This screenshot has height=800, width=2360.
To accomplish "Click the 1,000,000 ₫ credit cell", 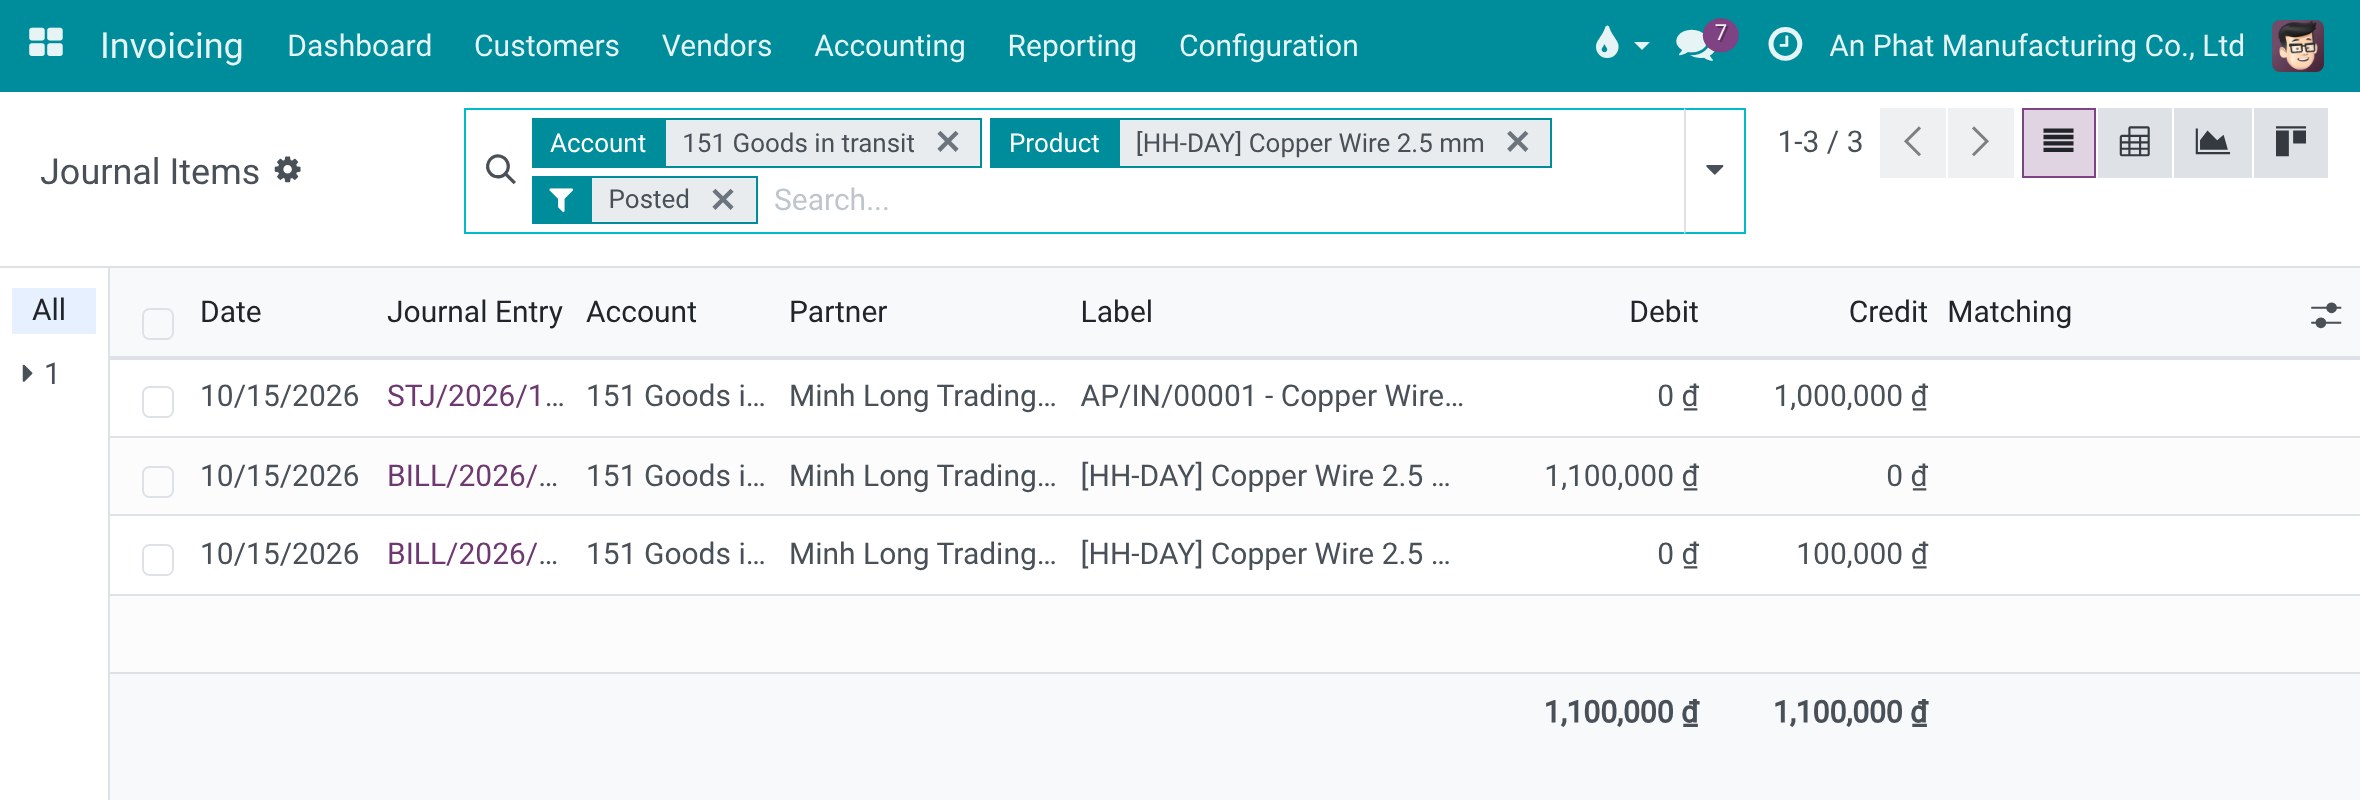I will [x=1850, y=396].
